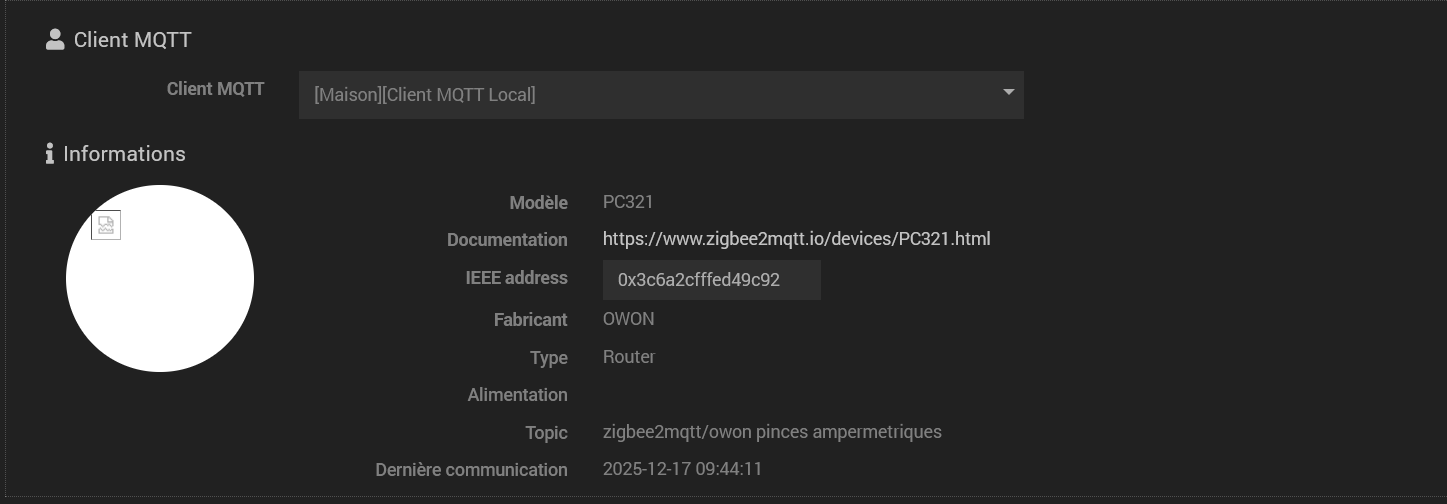
Task: Select the [Maison][Client MQTT Local] combo box
Action: pyautogui.click(x=660, y=95)
